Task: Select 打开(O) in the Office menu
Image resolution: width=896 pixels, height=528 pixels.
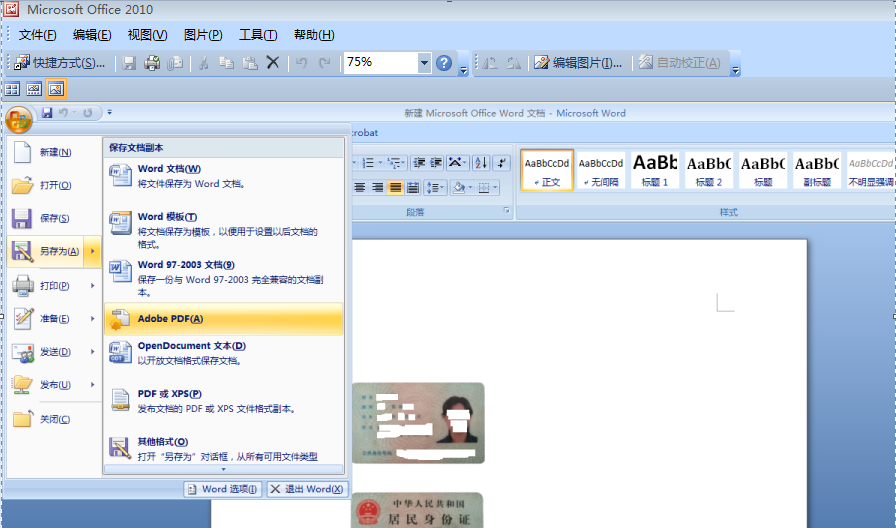Action: tap(54, 185)
